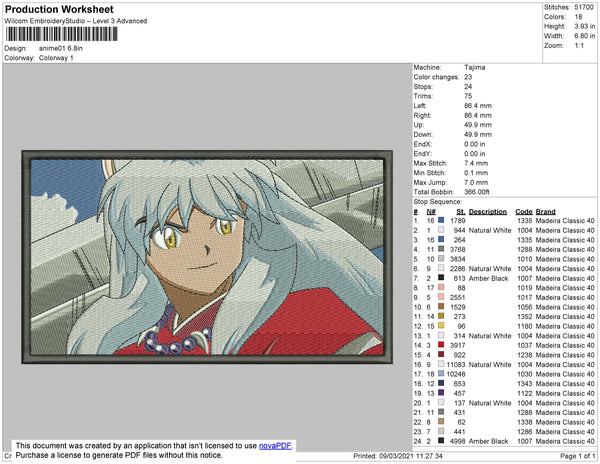Select the Width value 6.80 in
Image resolution: width=600 pixels, height=464 pixels.
pos(584,36)
